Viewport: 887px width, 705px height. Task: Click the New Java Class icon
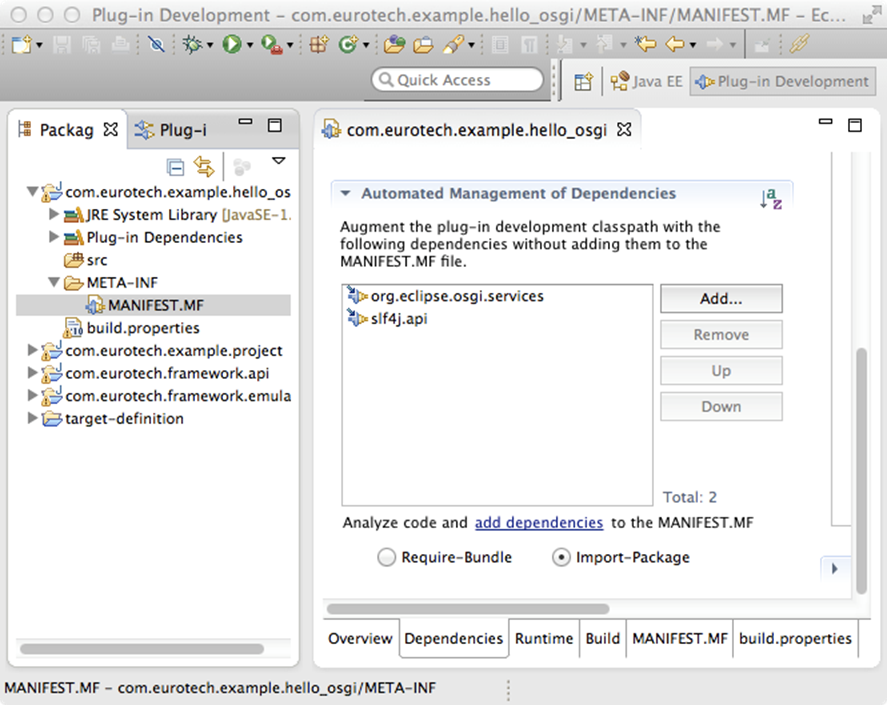(348, 44)
